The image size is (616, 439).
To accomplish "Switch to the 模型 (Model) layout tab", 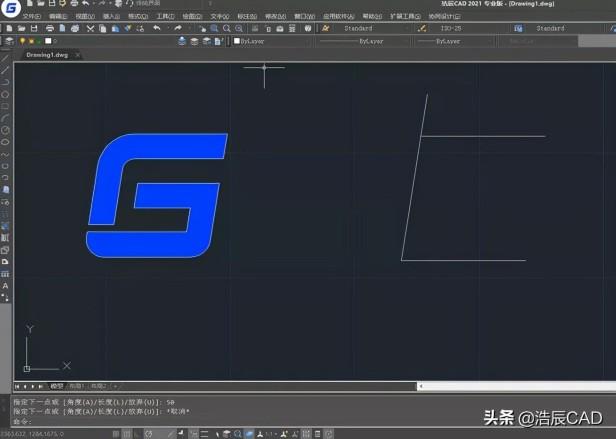I will pos(57,386).
